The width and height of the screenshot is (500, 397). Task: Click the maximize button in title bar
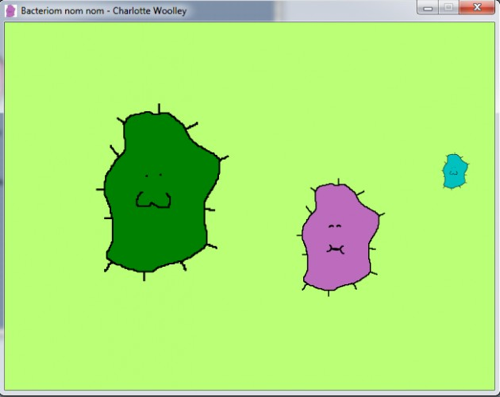click(x=448, y=7)
